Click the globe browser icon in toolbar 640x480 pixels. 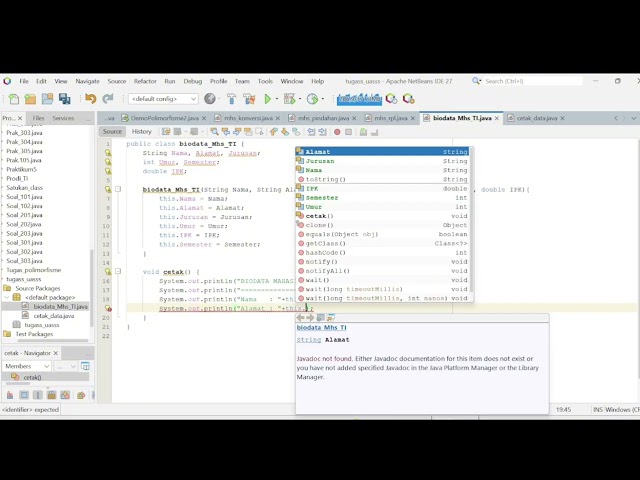(x=209, y=99)
